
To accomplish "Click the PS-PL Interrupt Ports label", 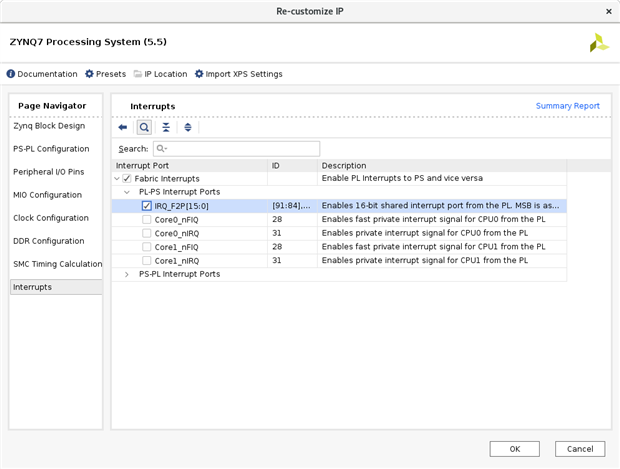I will [180, 274].
